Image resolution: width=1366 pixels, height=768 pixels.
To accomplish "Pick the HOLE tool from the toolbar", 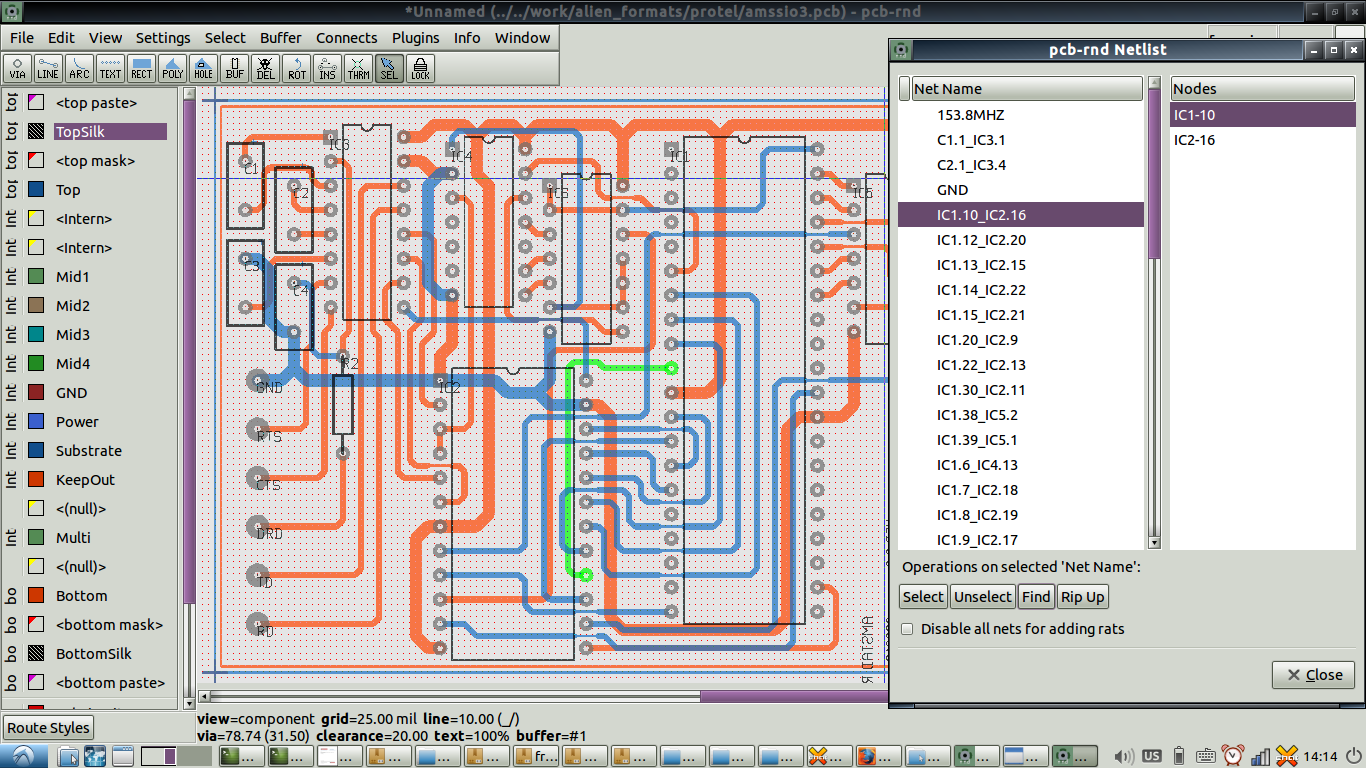I will tap(202, 68).
